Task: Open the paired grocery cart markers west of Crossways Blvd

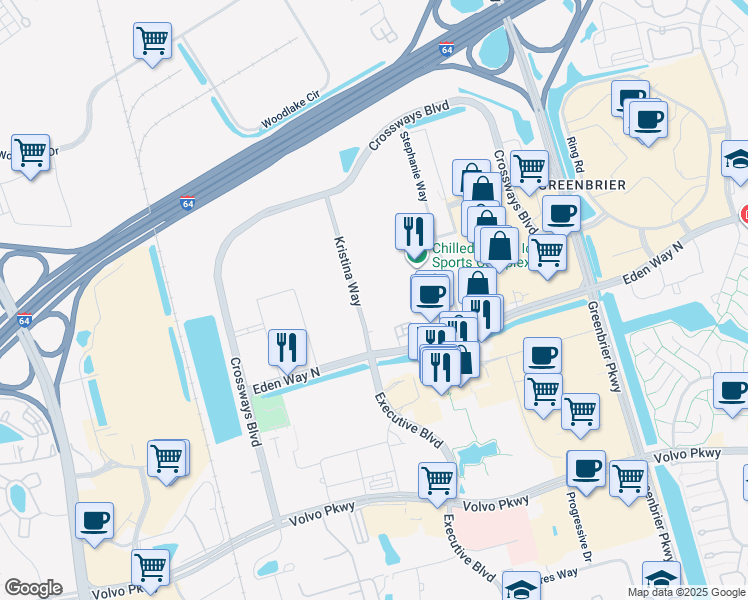Action: tap(167, 459)
